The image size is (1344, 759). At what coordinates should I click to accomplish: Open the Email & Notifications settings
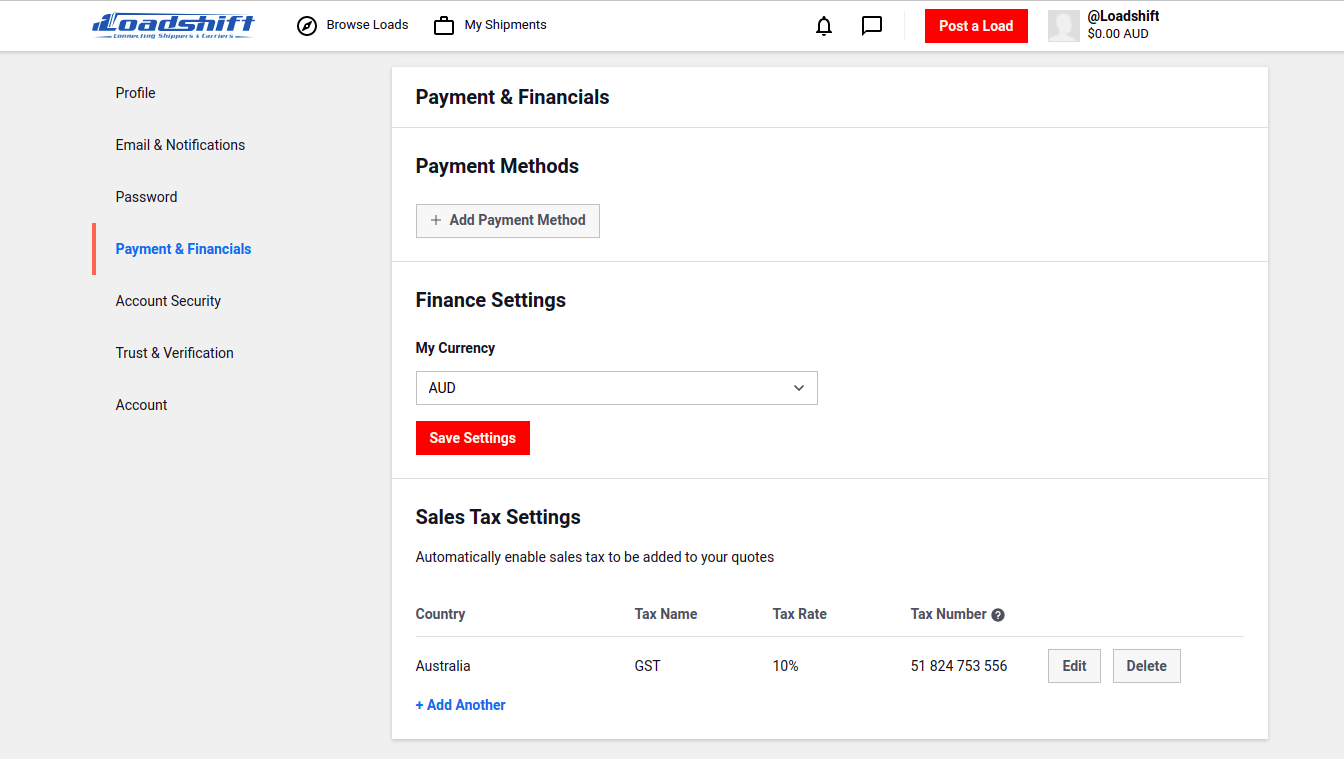tap(180, 144)
